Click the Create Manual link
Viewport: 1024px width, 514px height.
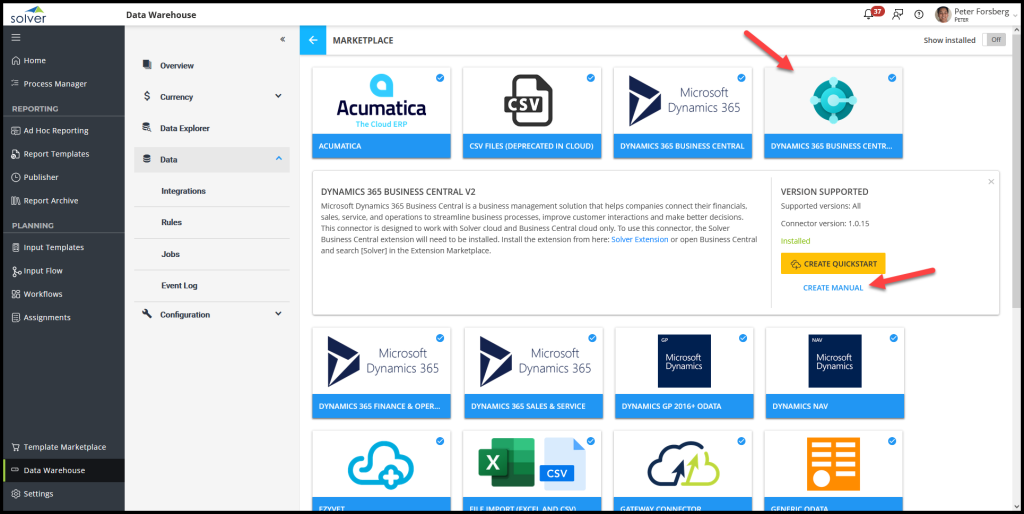click(x=833, y=288)
